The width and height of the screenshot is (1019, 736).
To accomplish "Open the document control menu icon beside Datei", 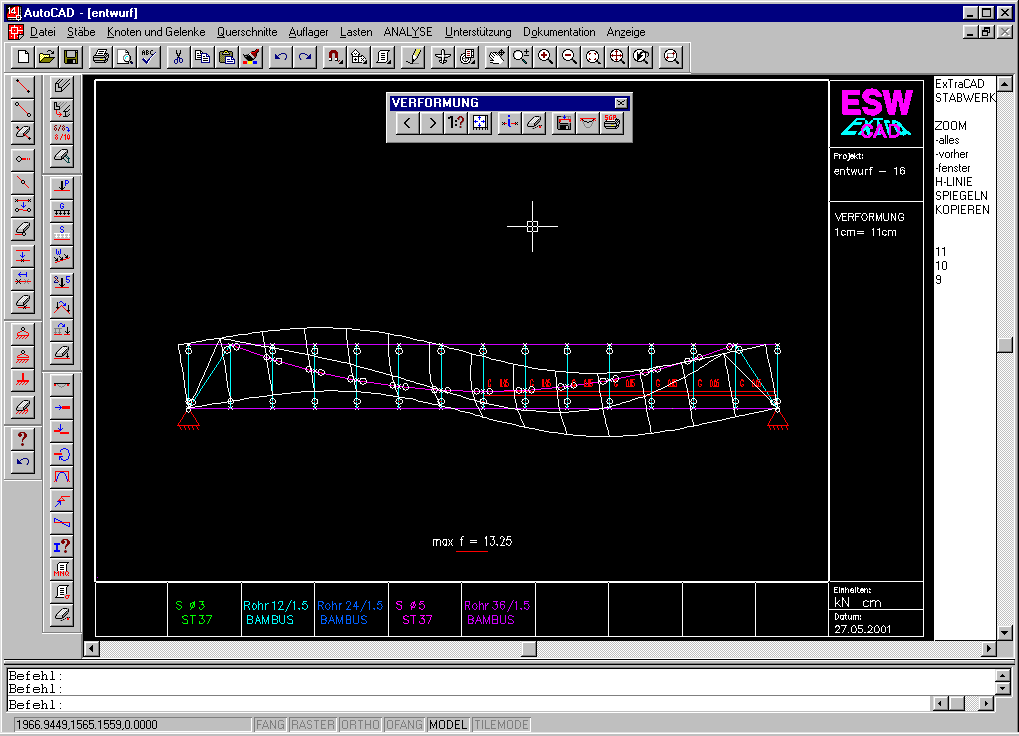I will 16,32.
